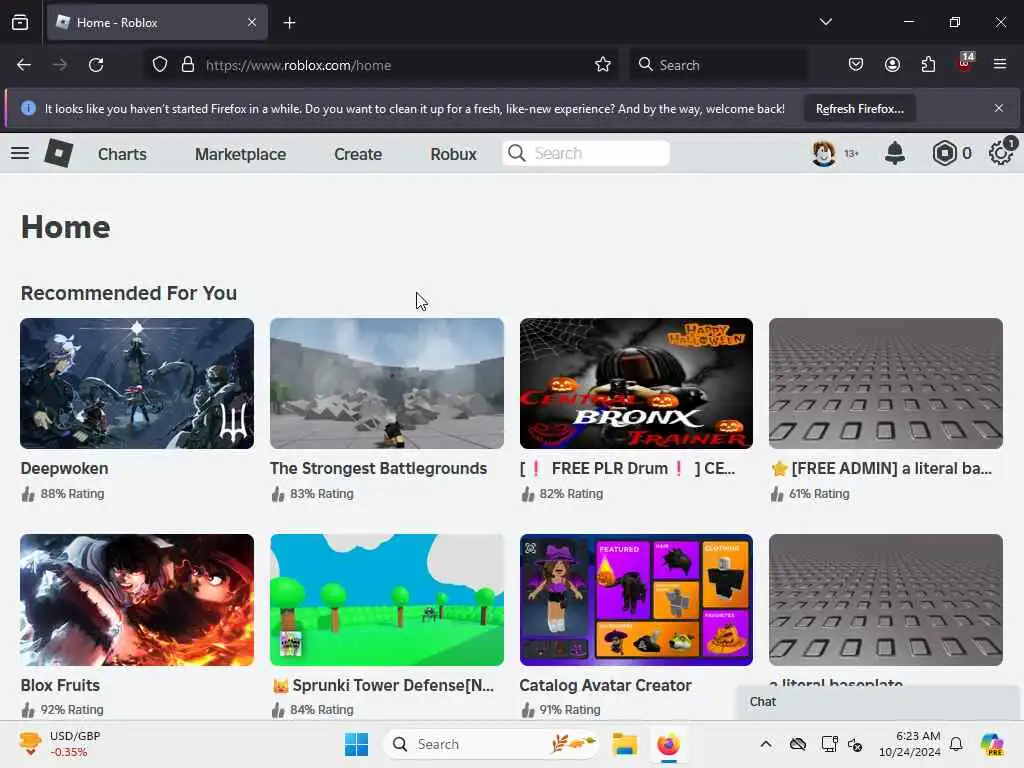Open the Firefox account icon
The image size is (1024, 768).
(x=892, y=65)
